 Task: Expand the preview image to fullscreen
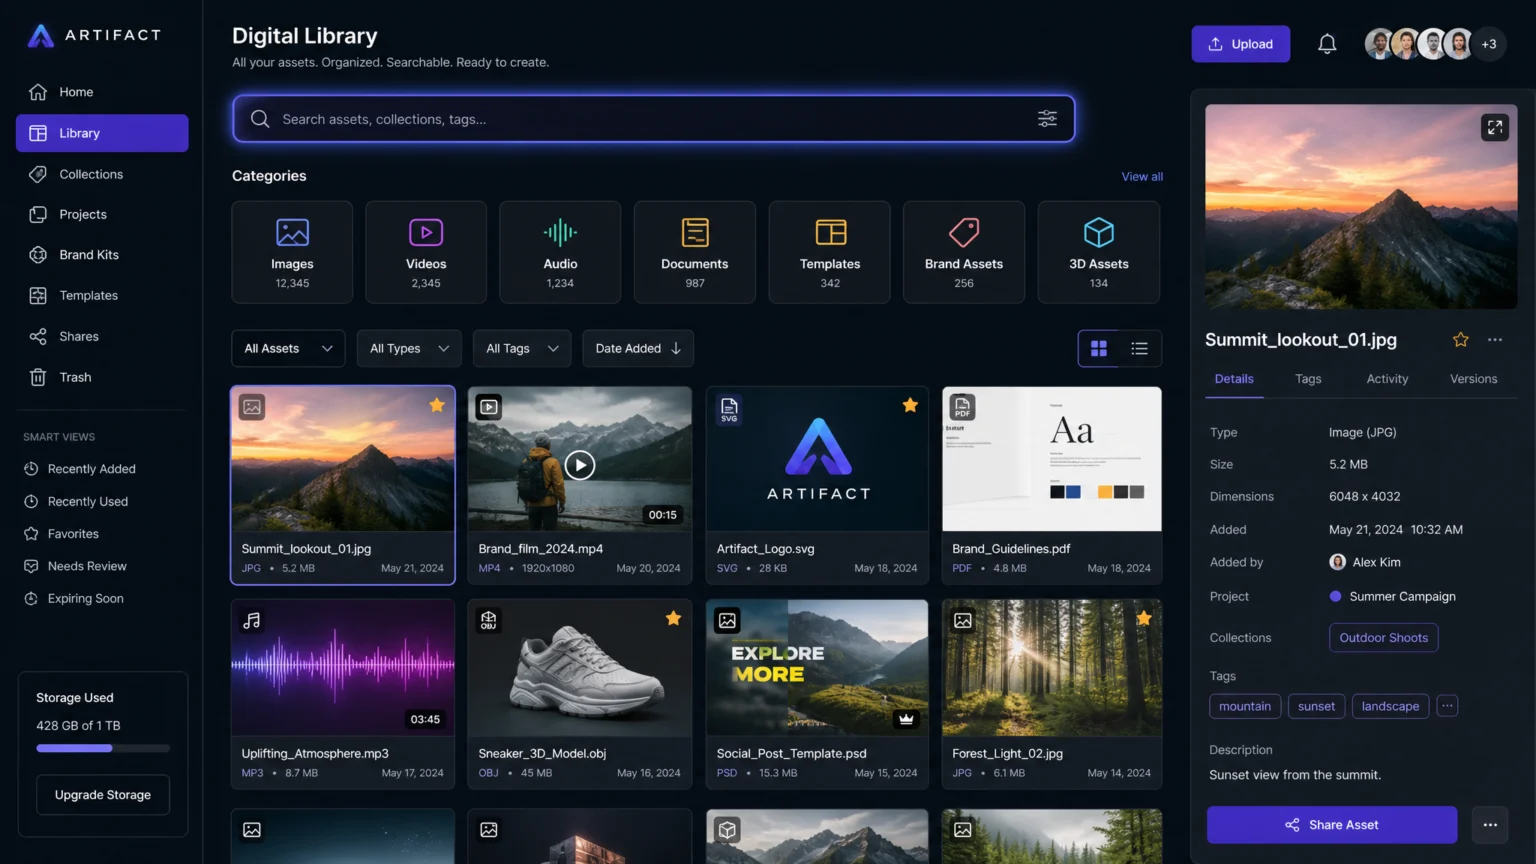(1494, 127)
